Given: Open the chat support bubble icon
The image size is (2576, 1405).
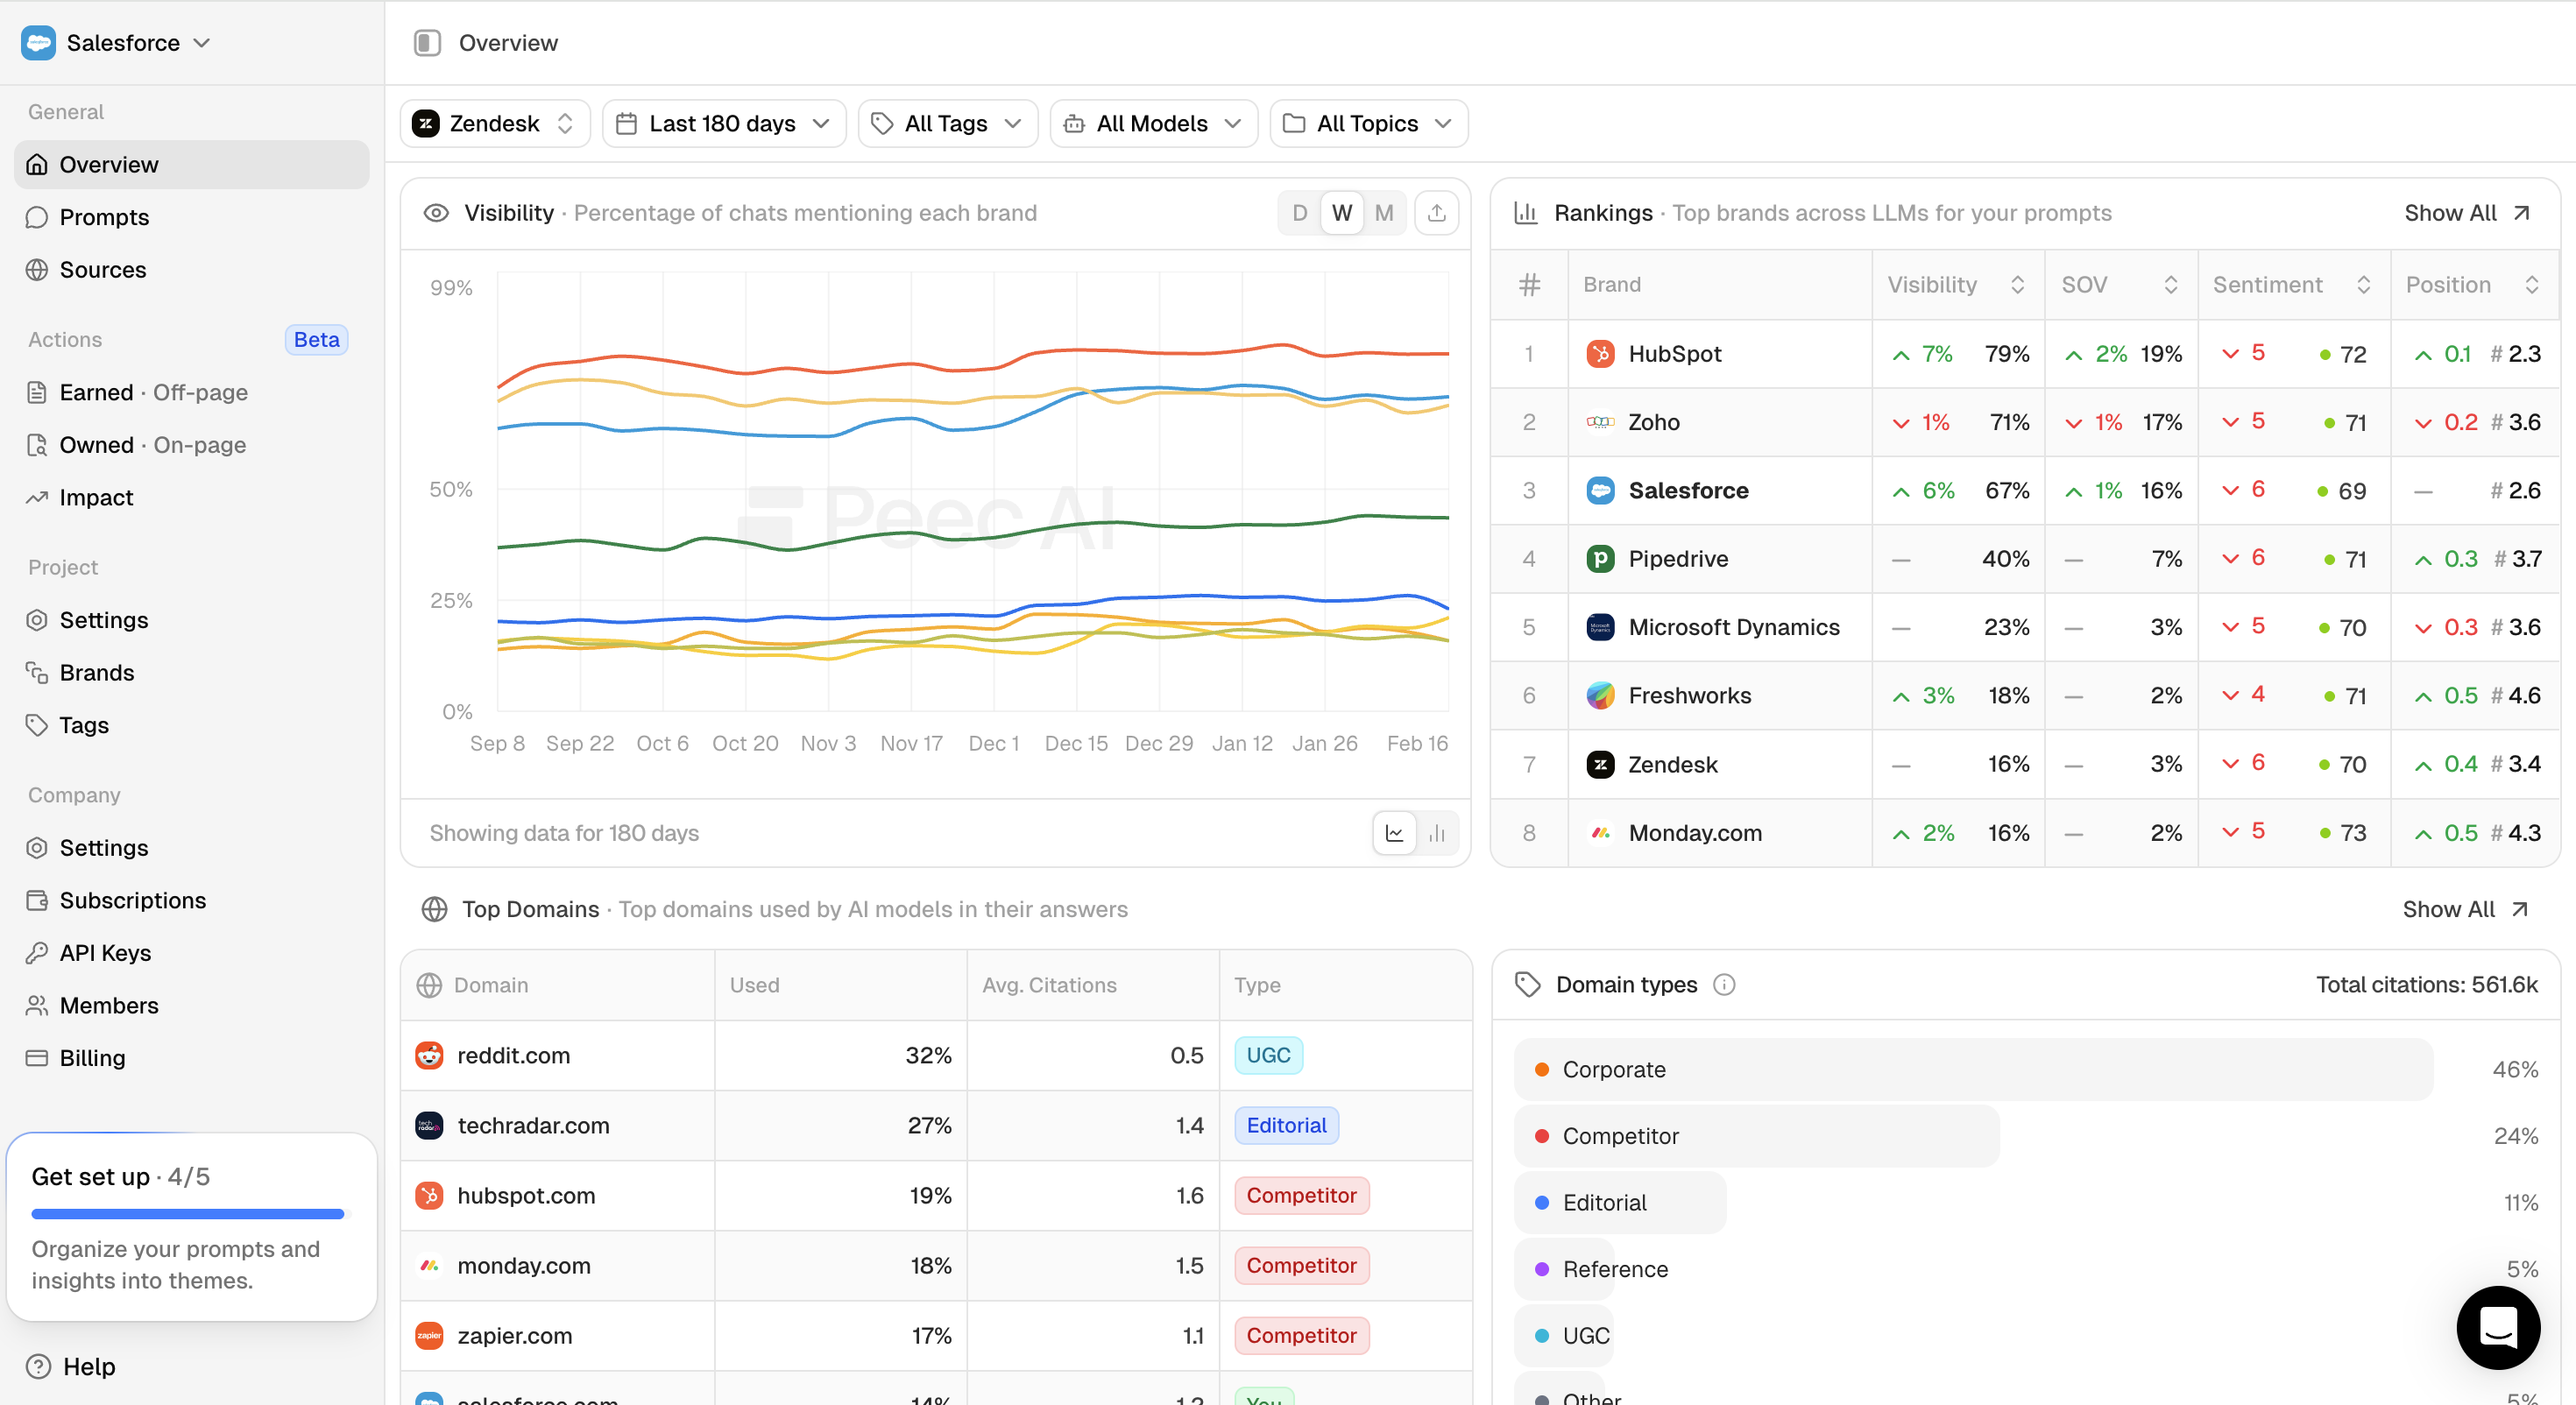Looking at the screenshot, I should pyautogui.click(x=2497, y=1327).
